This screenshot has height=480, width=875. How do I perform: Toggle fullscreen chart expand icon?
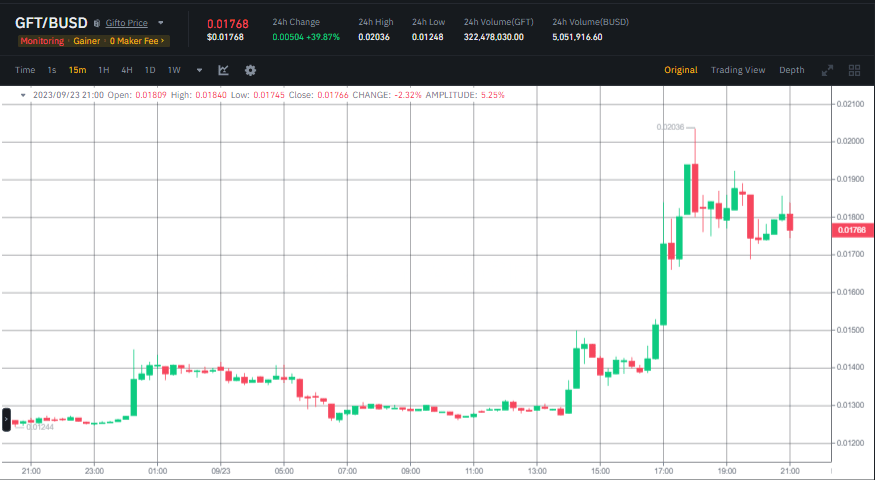pyautogui.click(x=828, y=70)
